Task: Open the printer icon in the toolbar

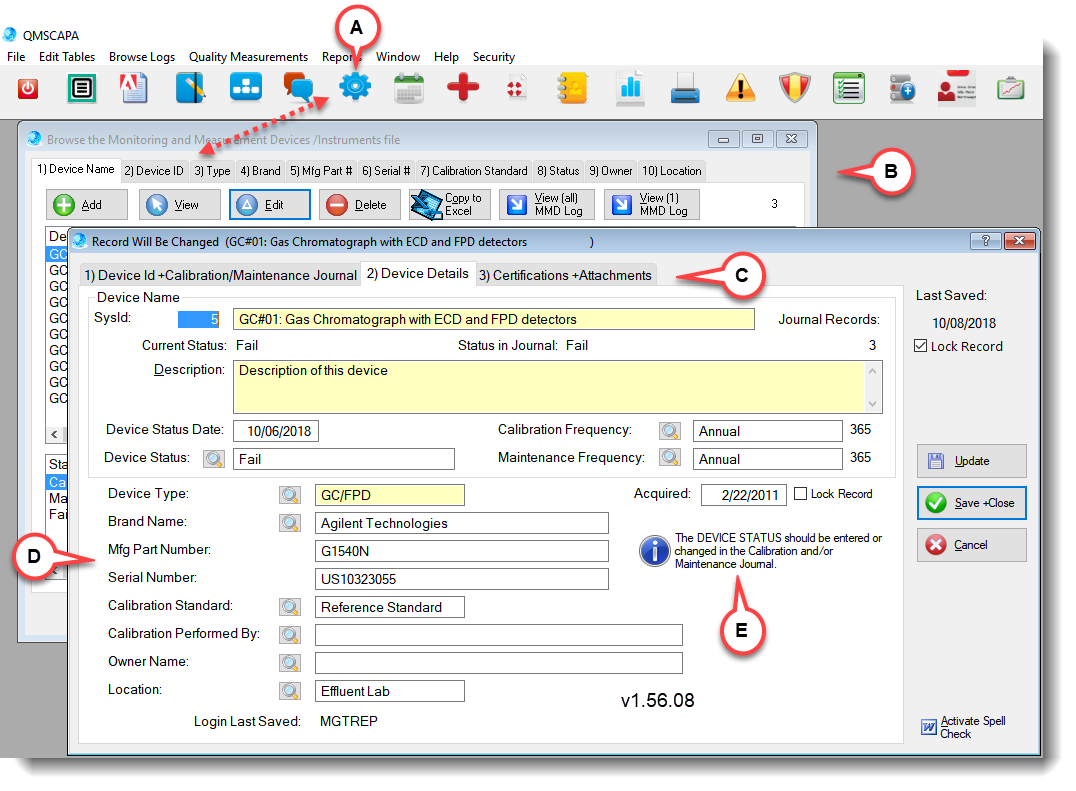Action: [685, 89]
